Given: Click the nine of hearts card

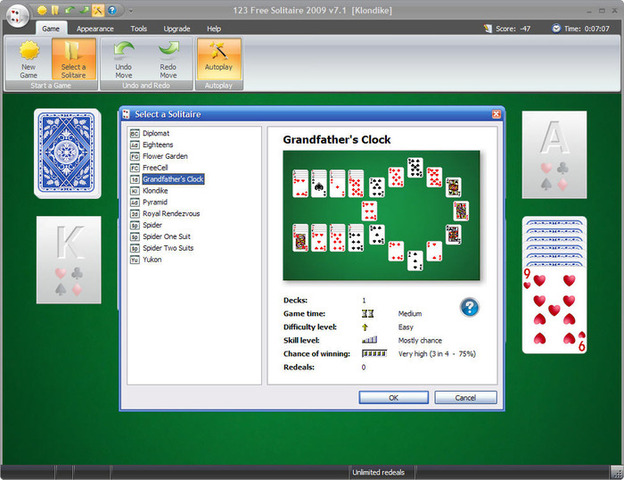Looking at the screenshot, I should click(x=554, y=310).
